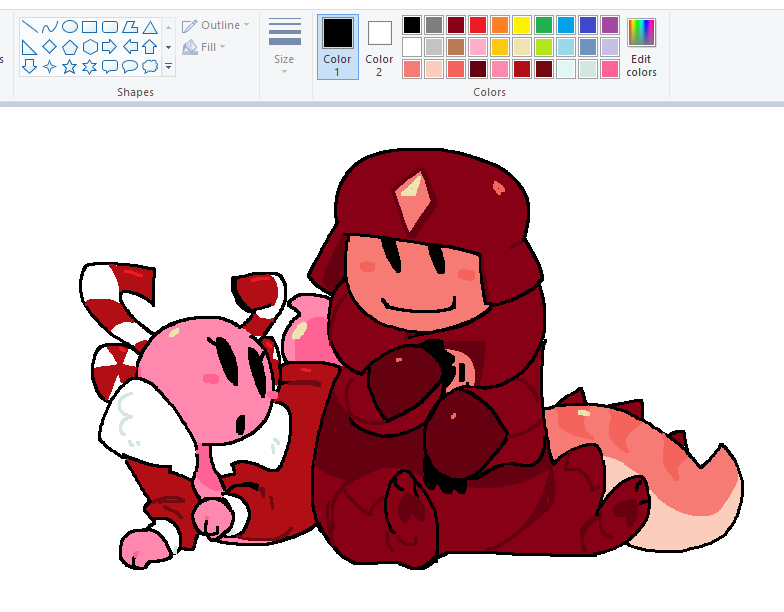Select the Pentagon shape

pos(70,47)
